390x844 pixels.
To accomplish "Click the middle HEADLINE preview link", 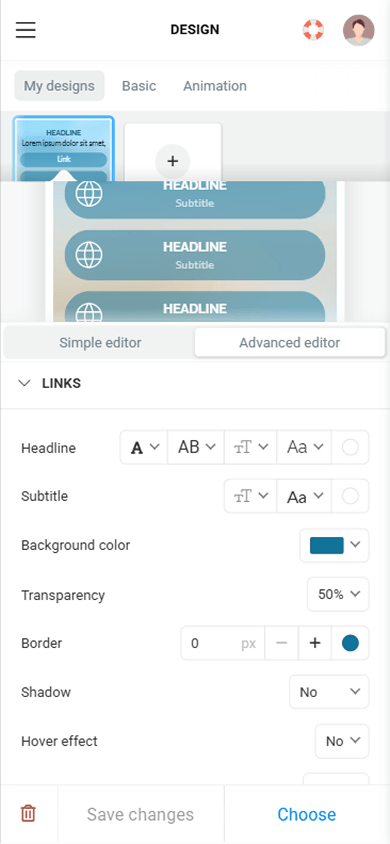I will (195, 255).
